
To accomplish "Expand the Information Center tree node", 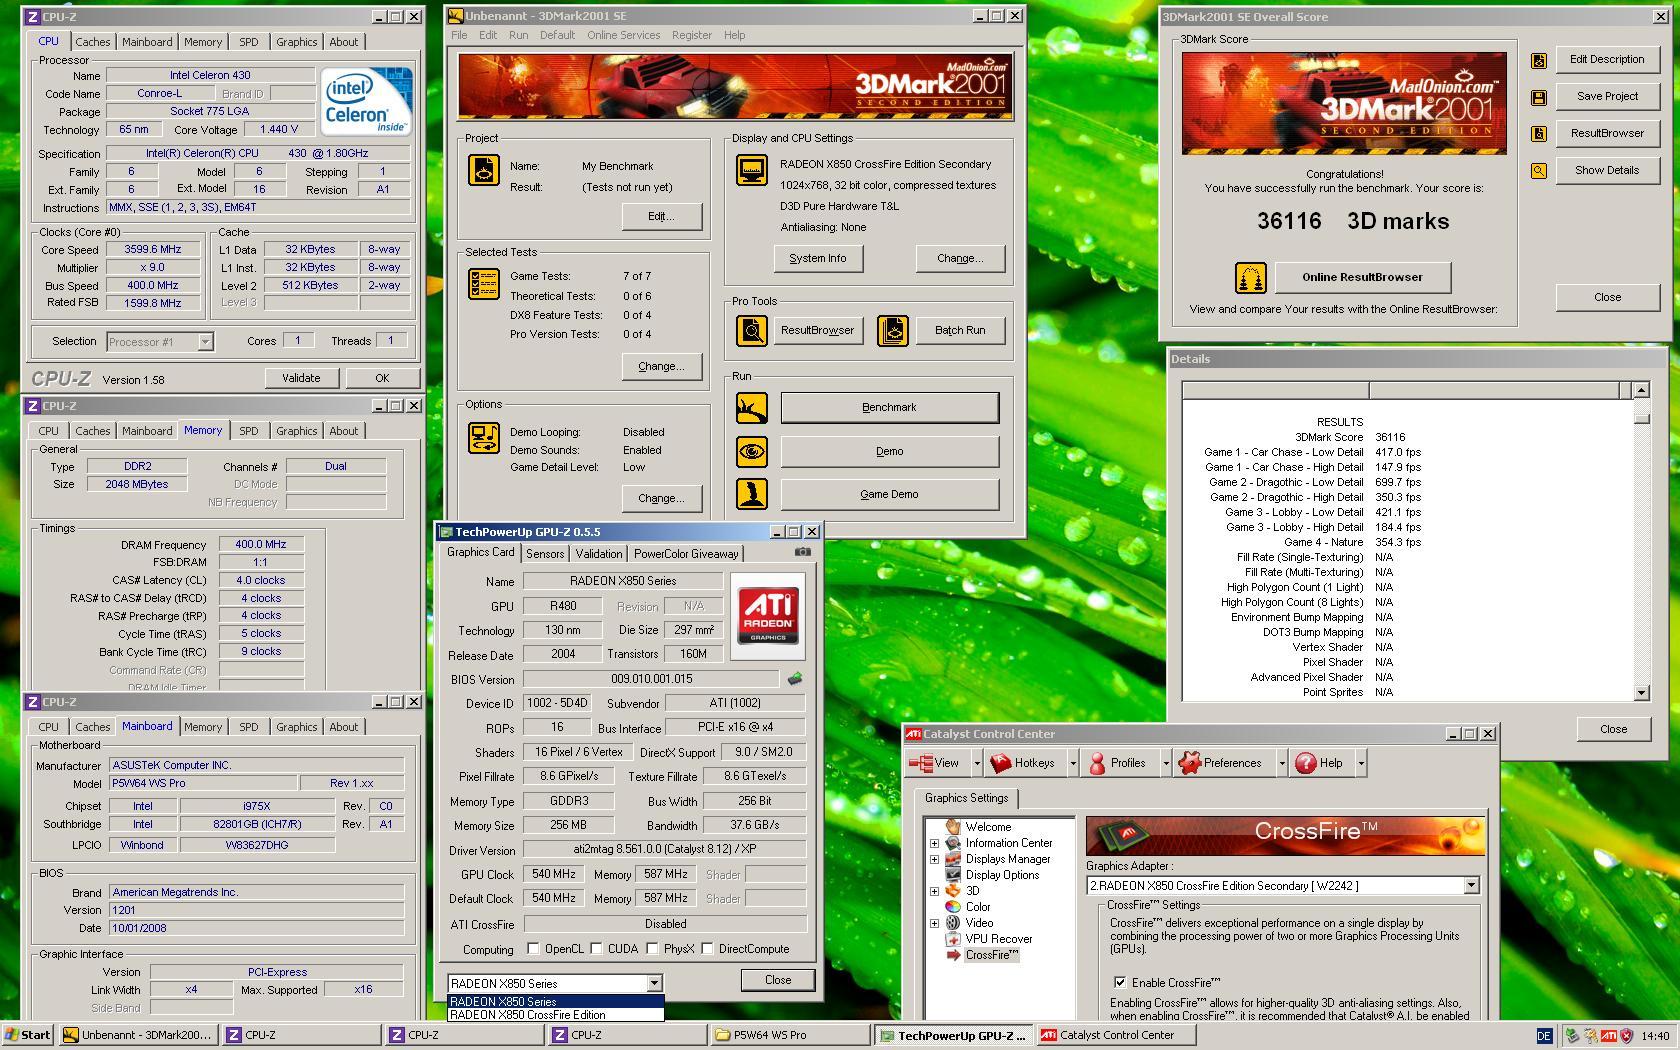I will coord(934,843).
